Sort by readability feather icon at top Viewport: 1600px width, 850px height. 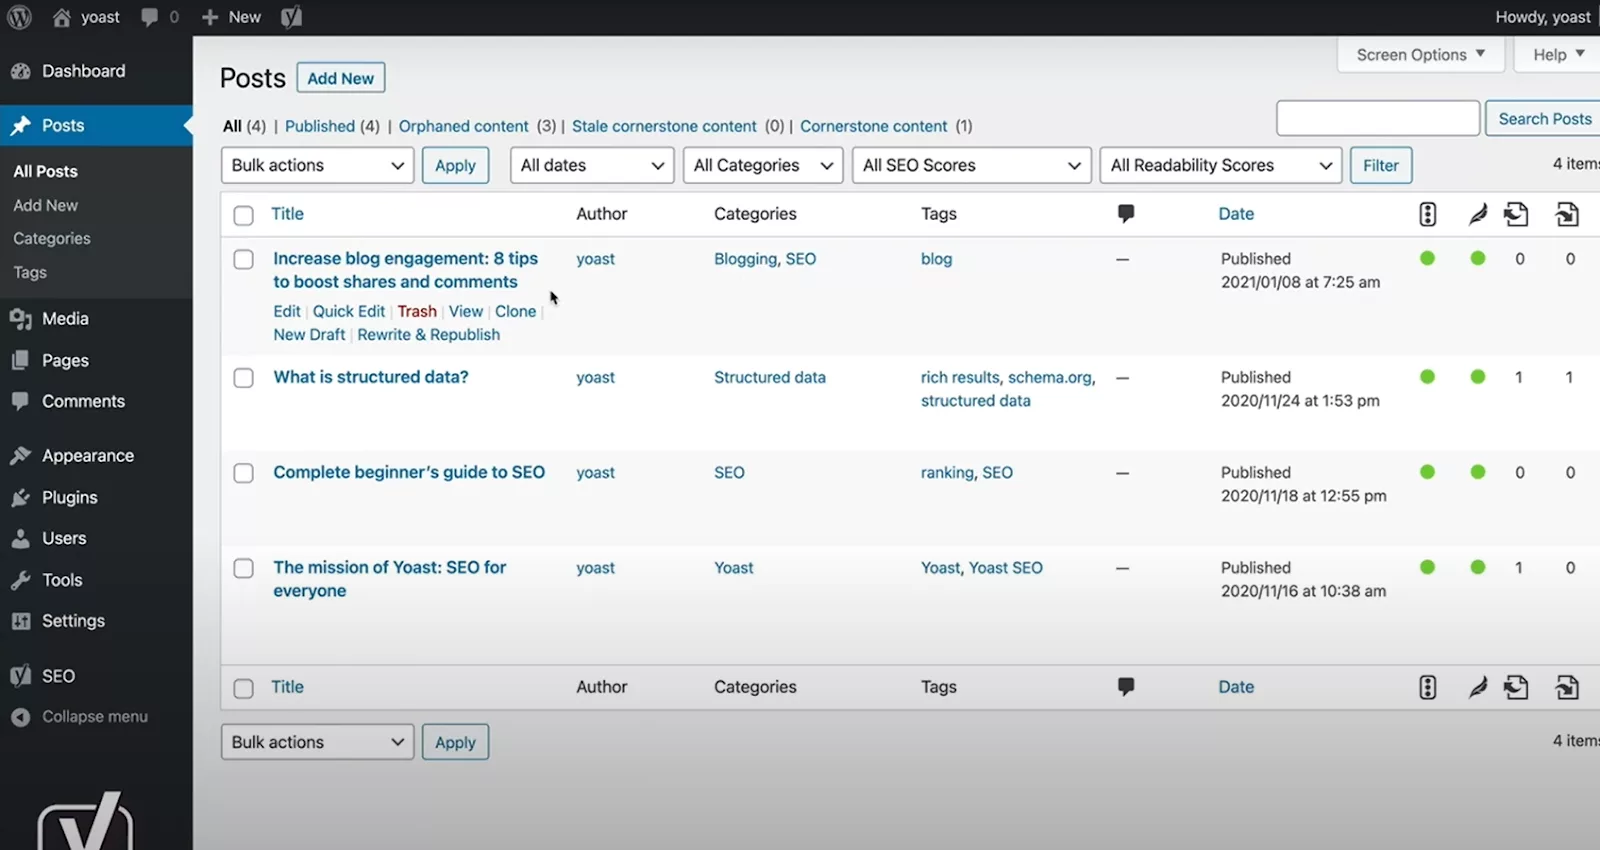click(x=1477, y=214)
